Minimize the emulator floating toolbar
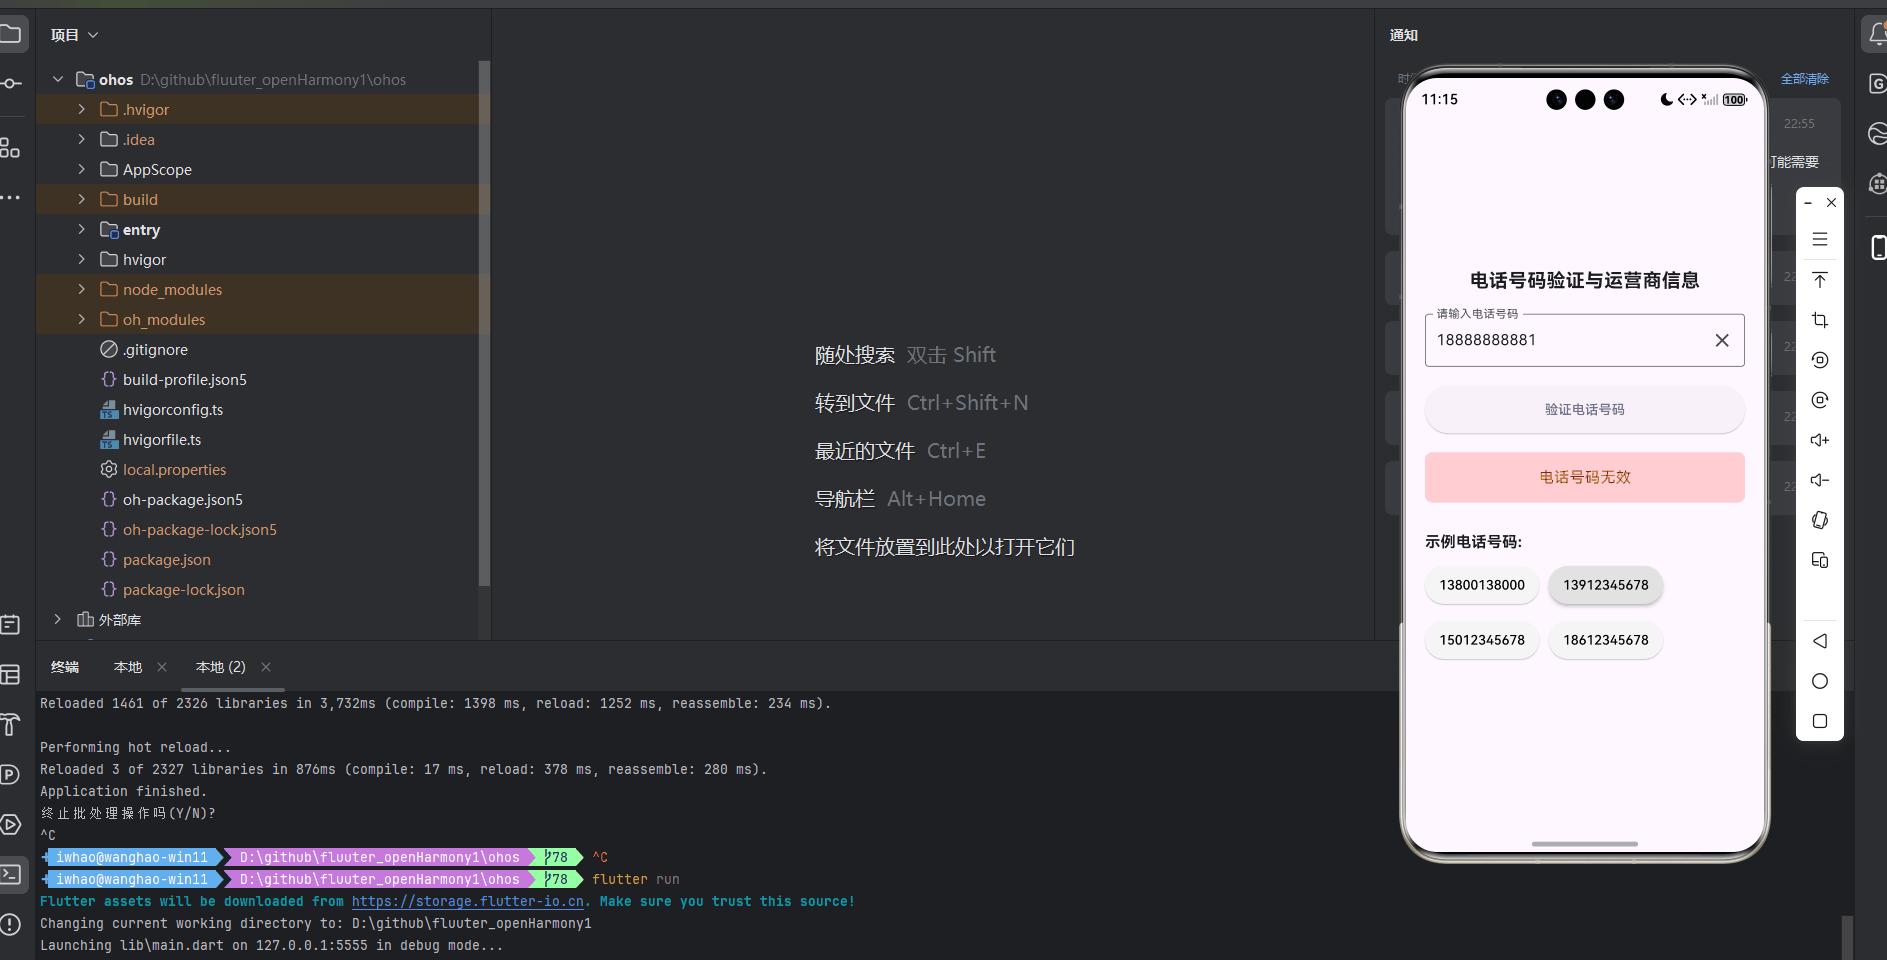The height and width of the screenshot is (960, 1887). pos(1808,203)
